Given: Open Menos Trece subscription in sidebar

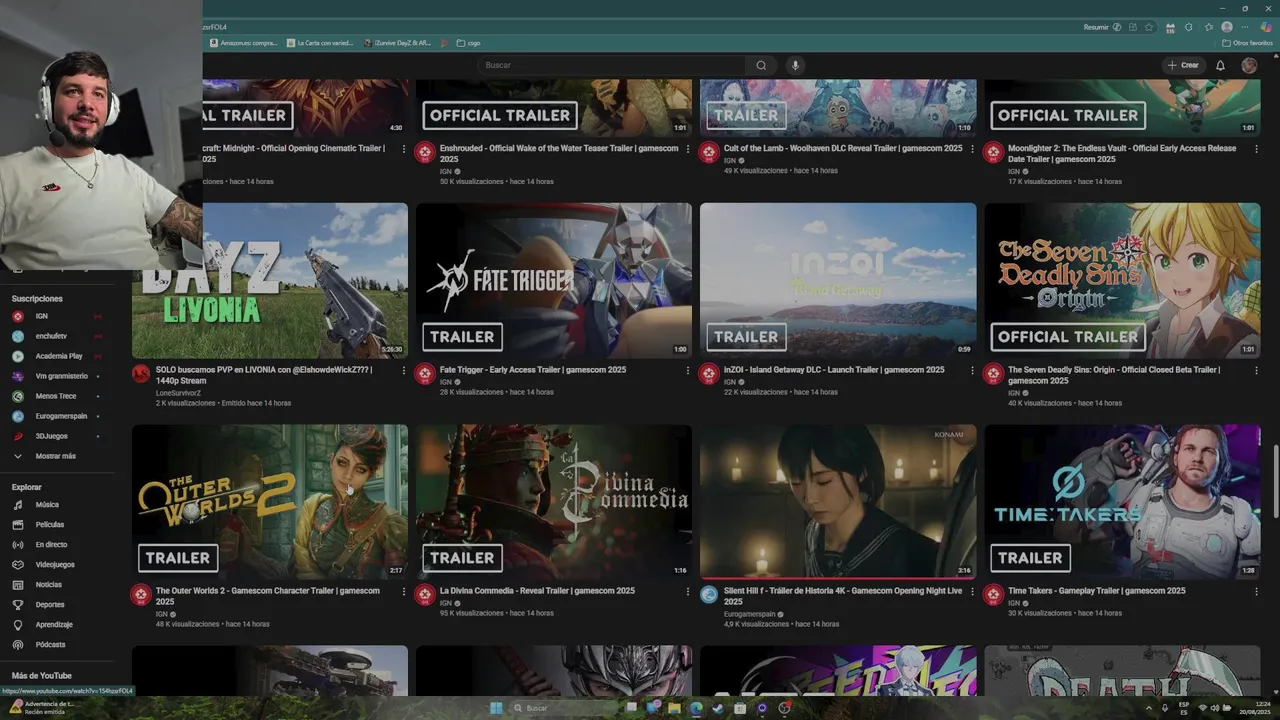Looking at the screenshot, I should (x=57, y=396).
